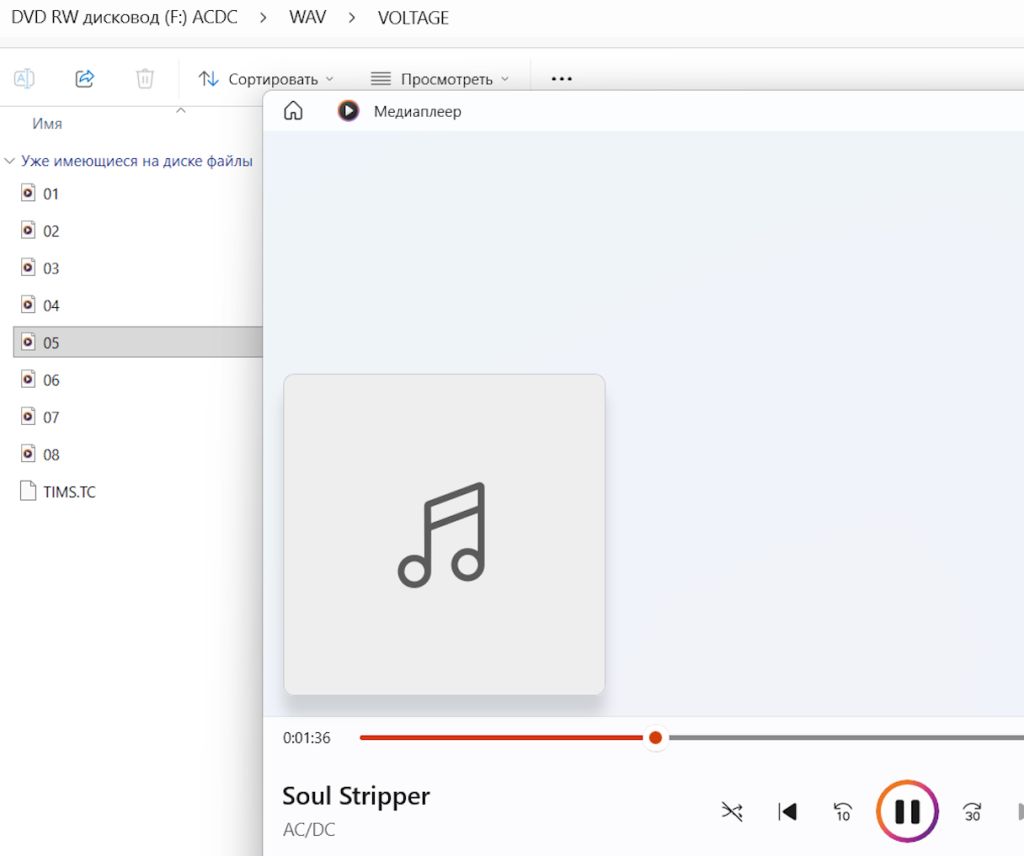
Task: Open the Сортировать sort dropdown
Action: 266,79
